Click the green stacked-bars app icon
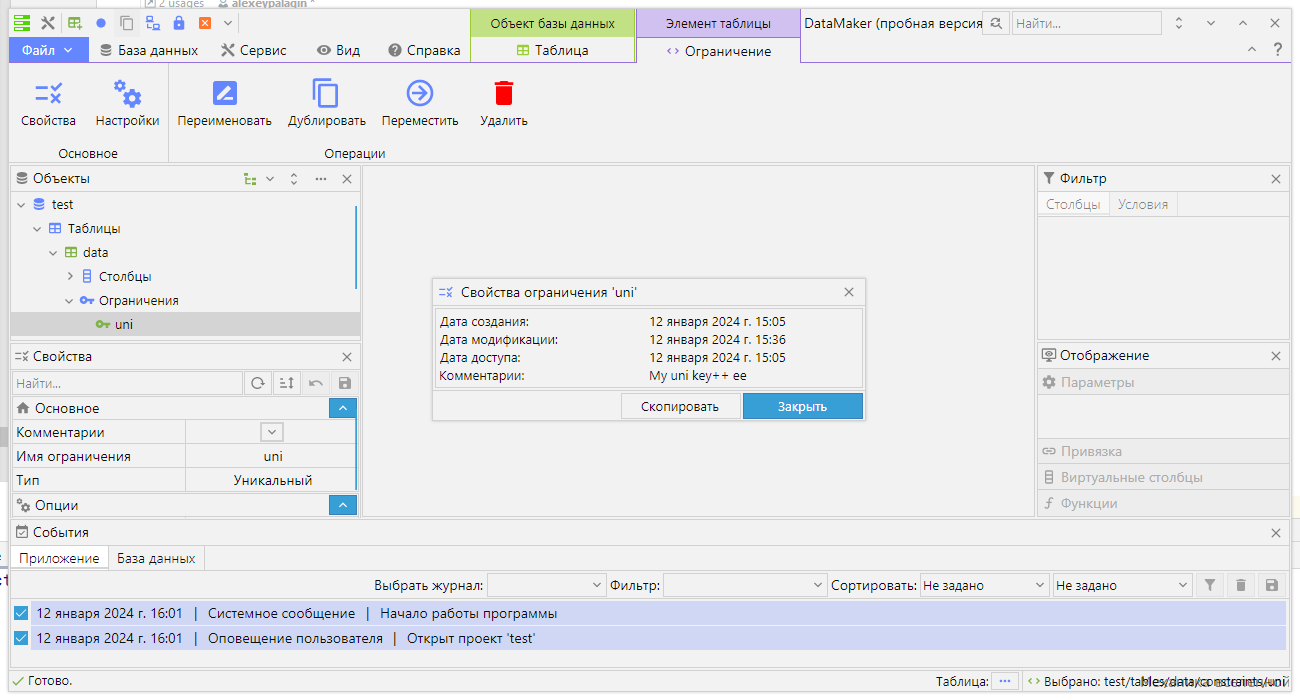 pos(22,23)
